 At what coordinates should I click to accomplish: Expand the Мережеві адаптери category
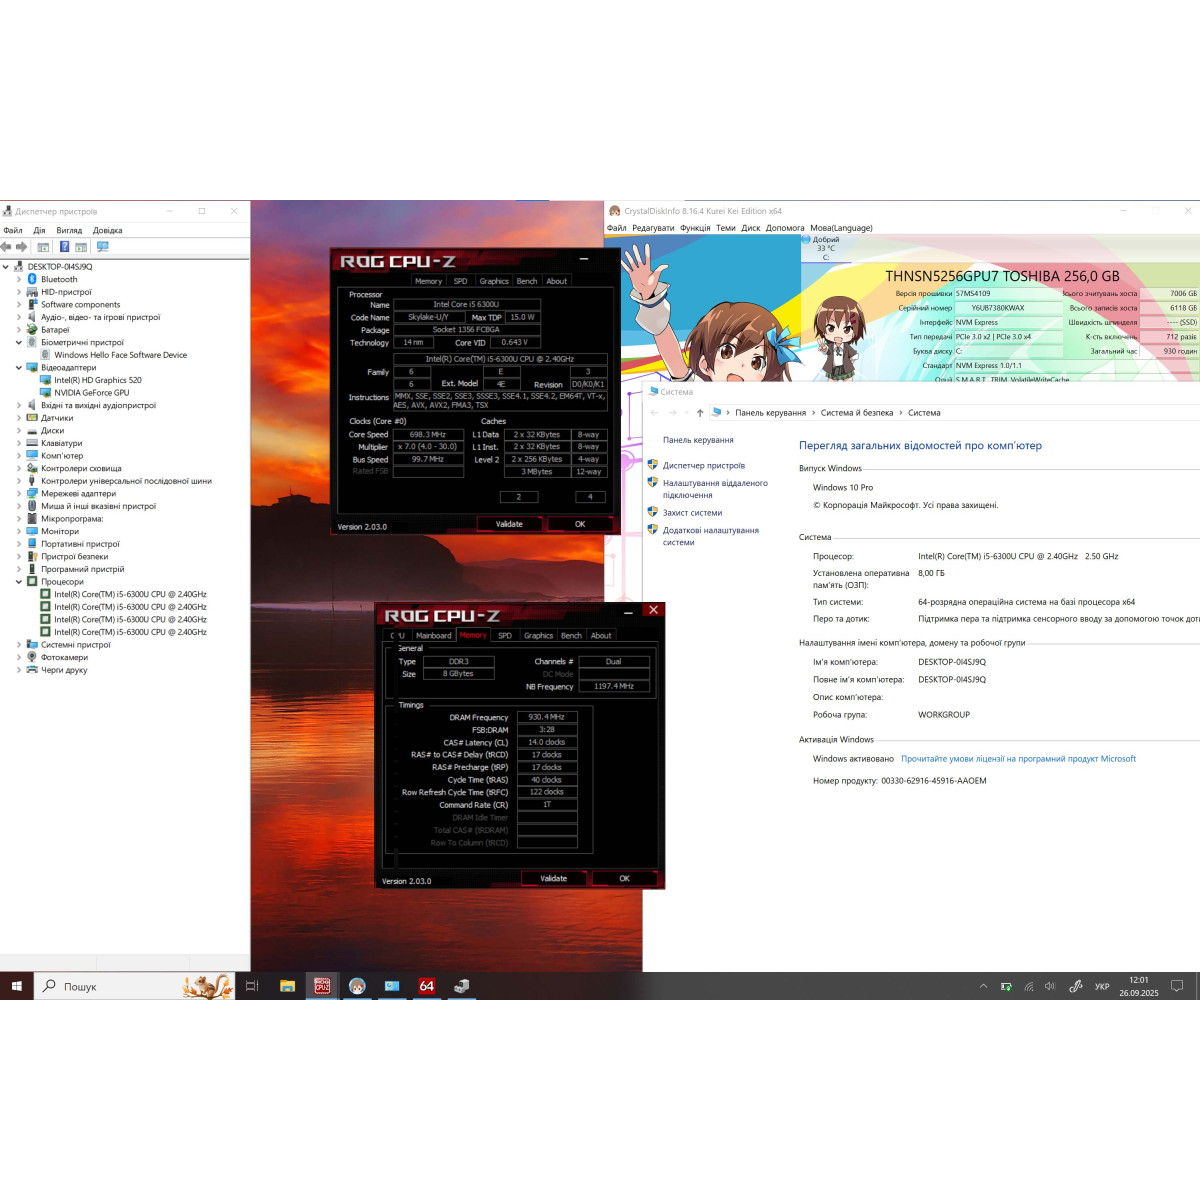coord(19,494)
